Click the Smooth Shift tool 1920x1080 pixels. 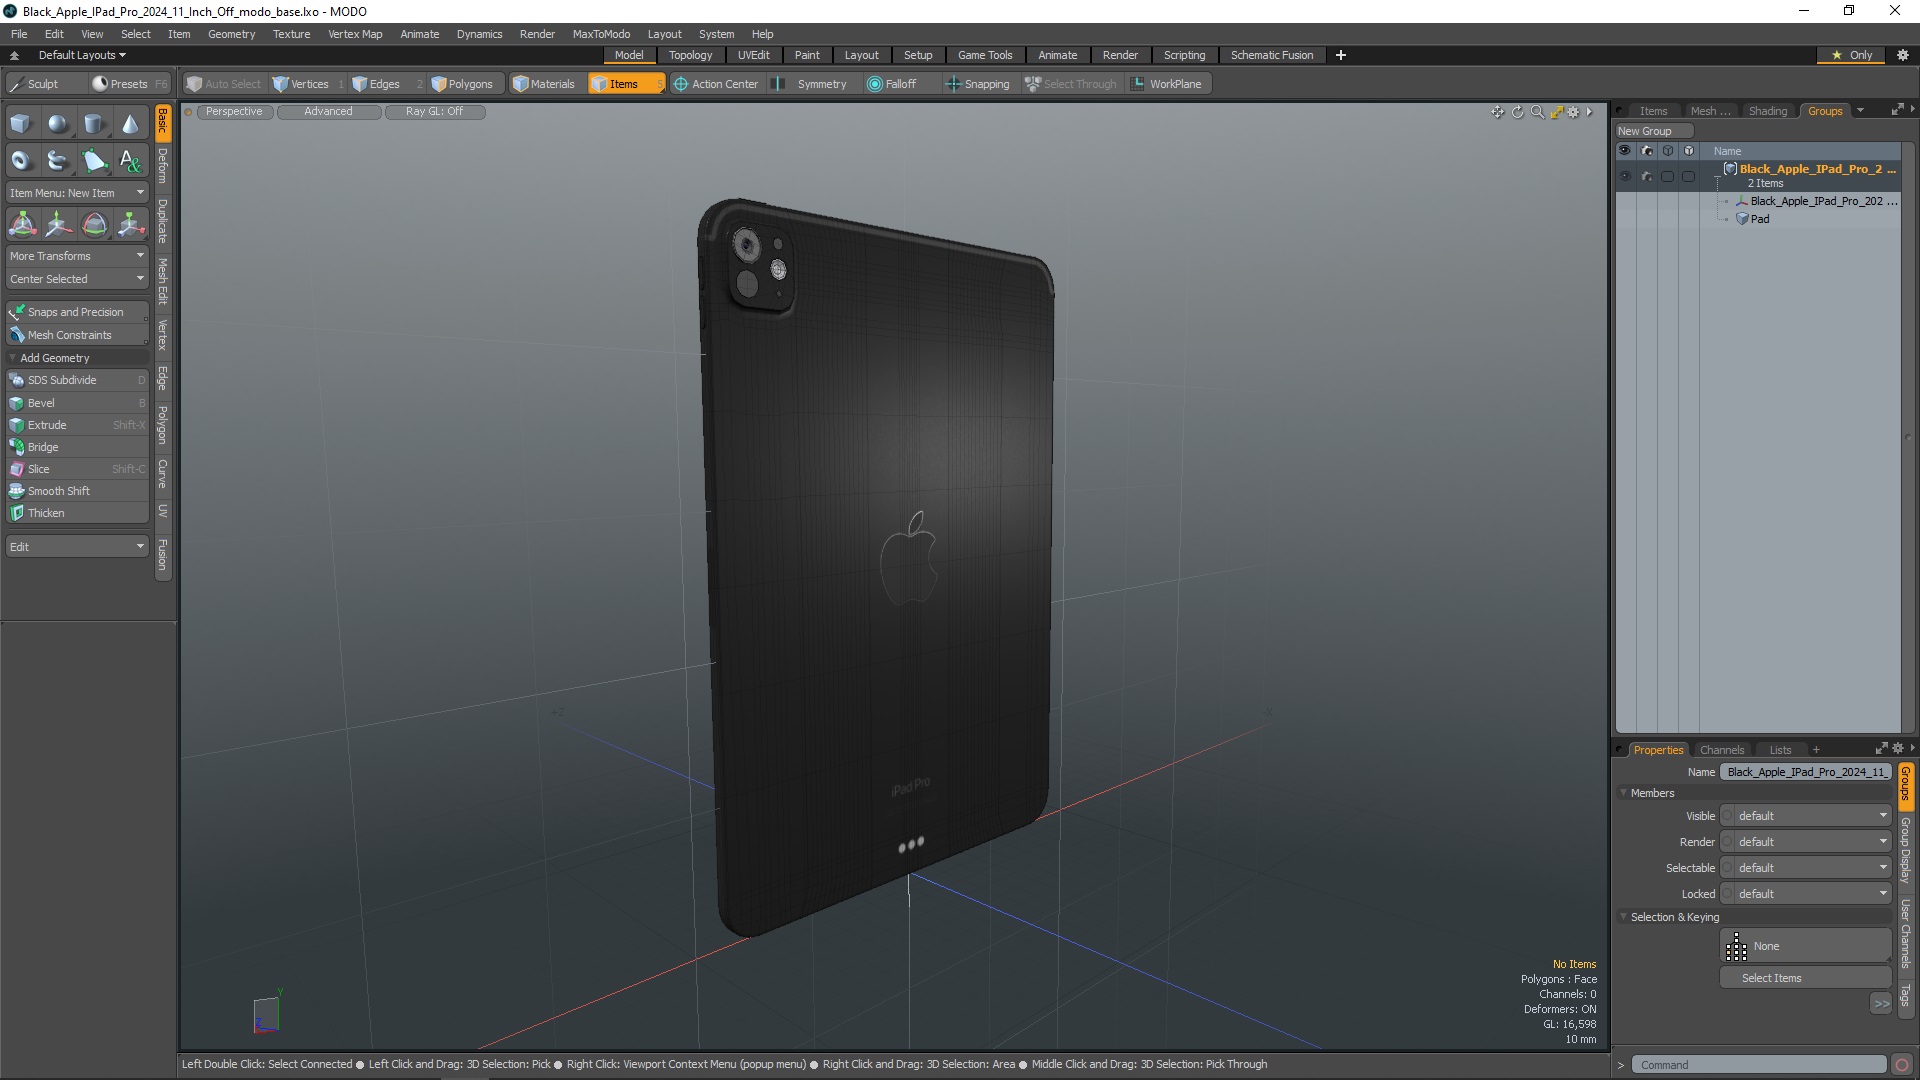pyautogui.click(x=77, y=491)
